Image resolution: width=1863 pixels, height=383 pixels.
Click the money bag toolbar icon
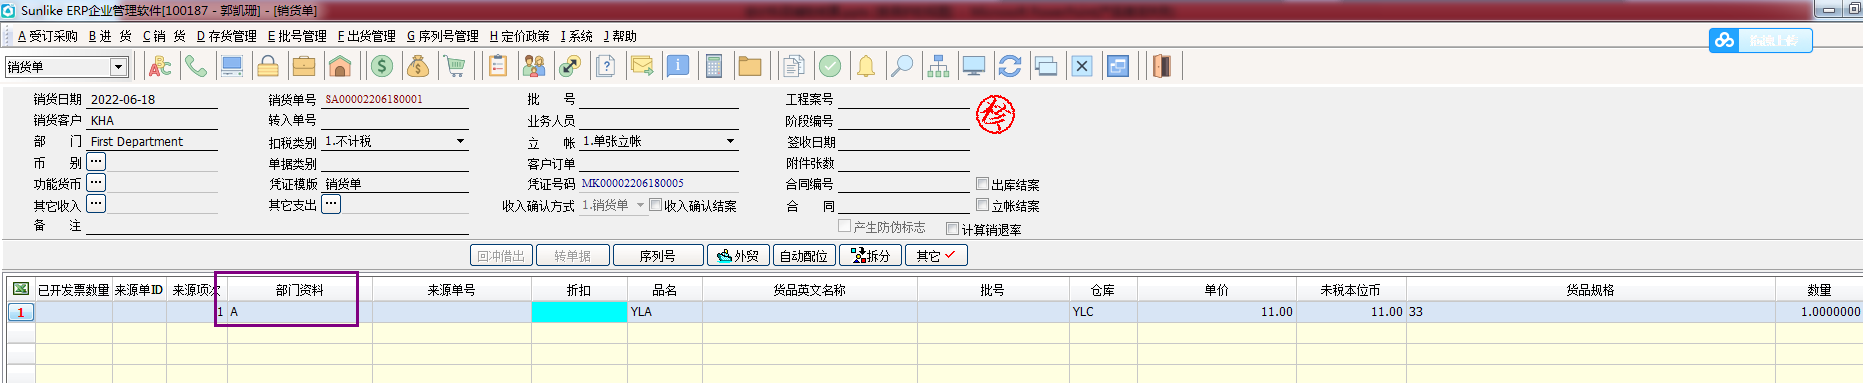pyautogui.click(x=418, y=67)
